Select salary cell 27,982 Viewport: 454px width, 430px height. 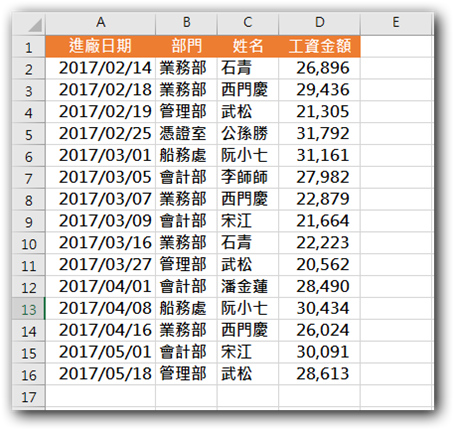319,177
